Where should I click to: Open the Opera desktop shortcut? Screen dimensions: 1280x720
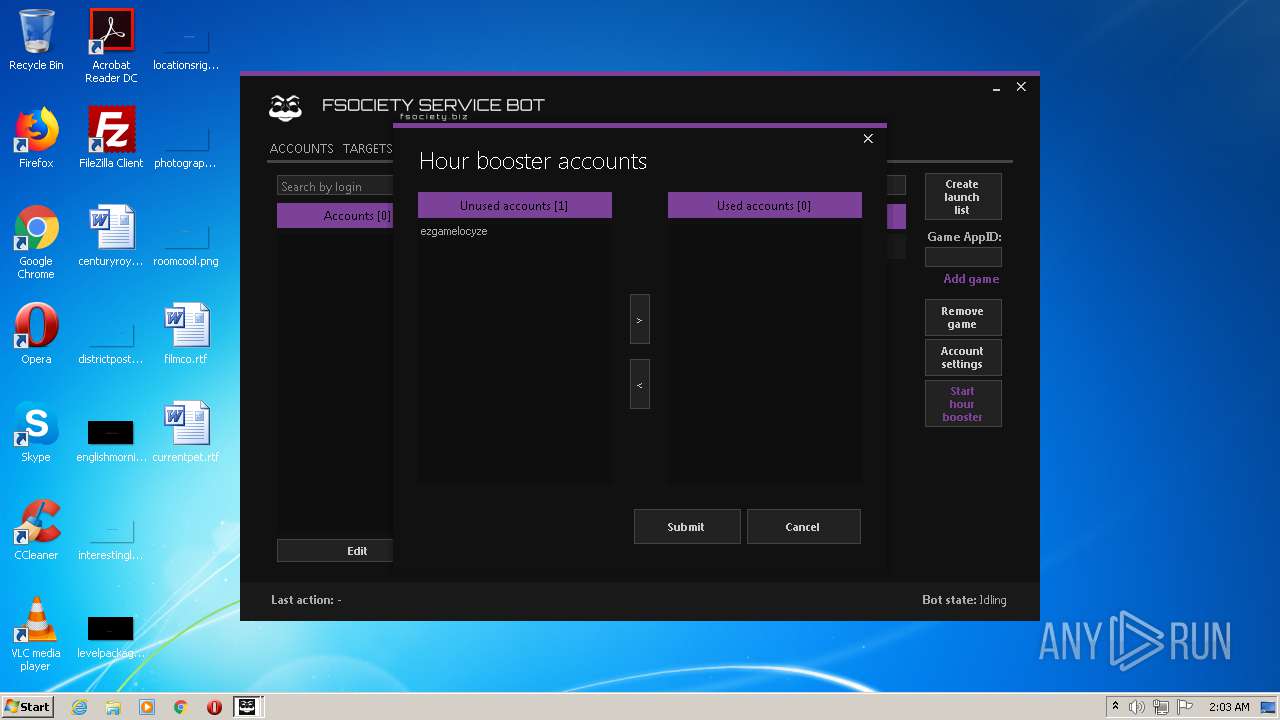[x=36, y=334]
